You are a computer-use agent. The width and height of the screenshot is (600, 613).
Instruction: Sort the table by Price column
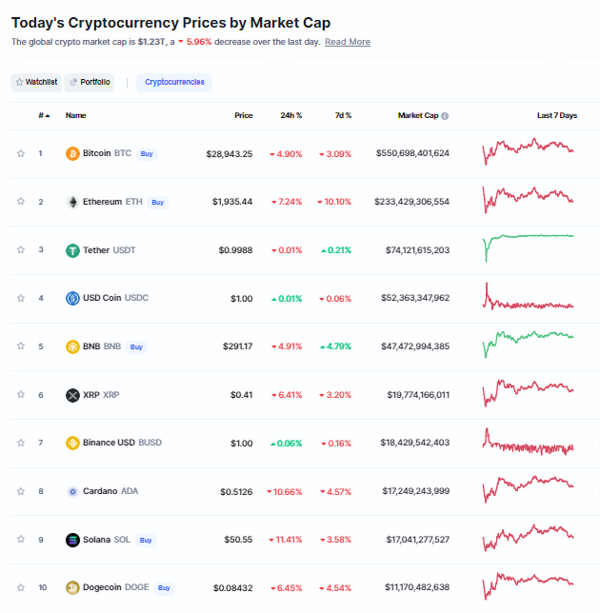point(244,115)
